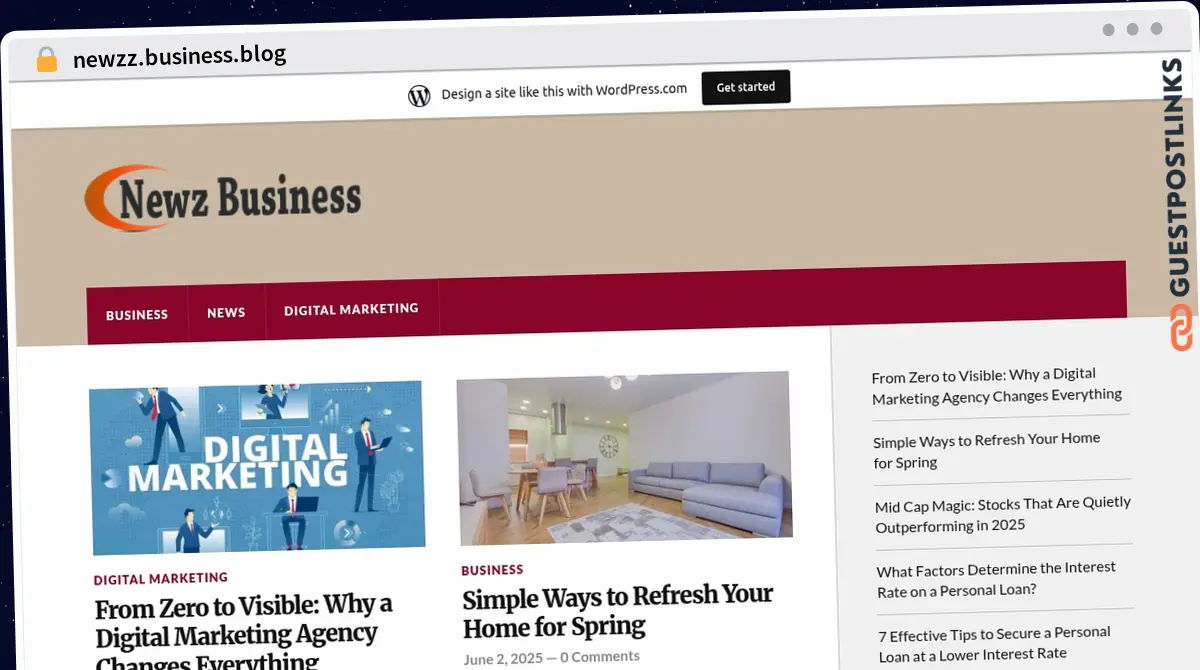This screenshot has width=1200, height=670.
Task: Click the Newz Business site logo
Action: click(x=222, y=198)
